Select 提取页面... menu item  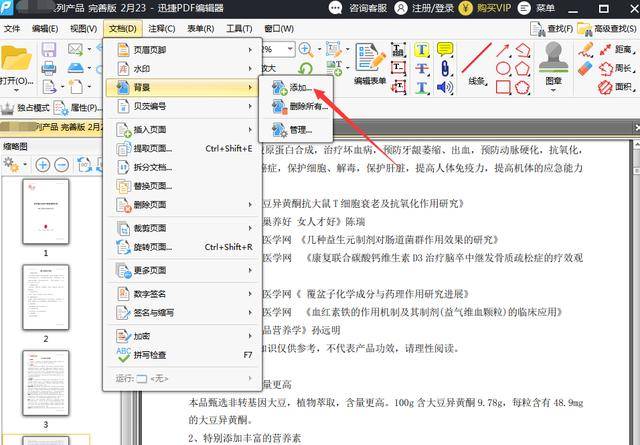183,149
